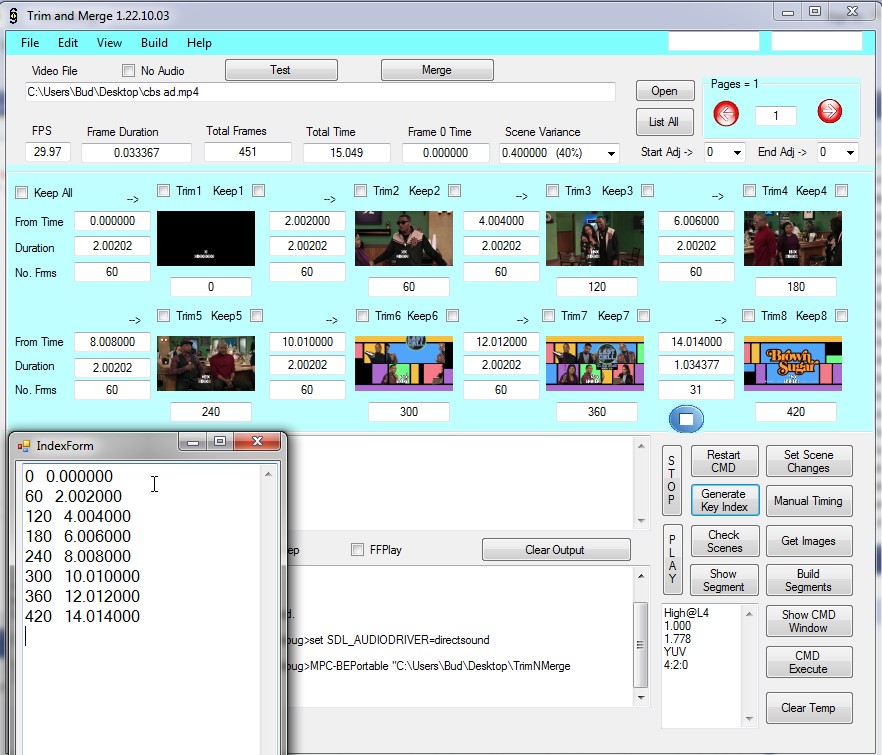882x755 pixels.
Task: Tick the Keep2 checkbox
Action: (454, 191)
